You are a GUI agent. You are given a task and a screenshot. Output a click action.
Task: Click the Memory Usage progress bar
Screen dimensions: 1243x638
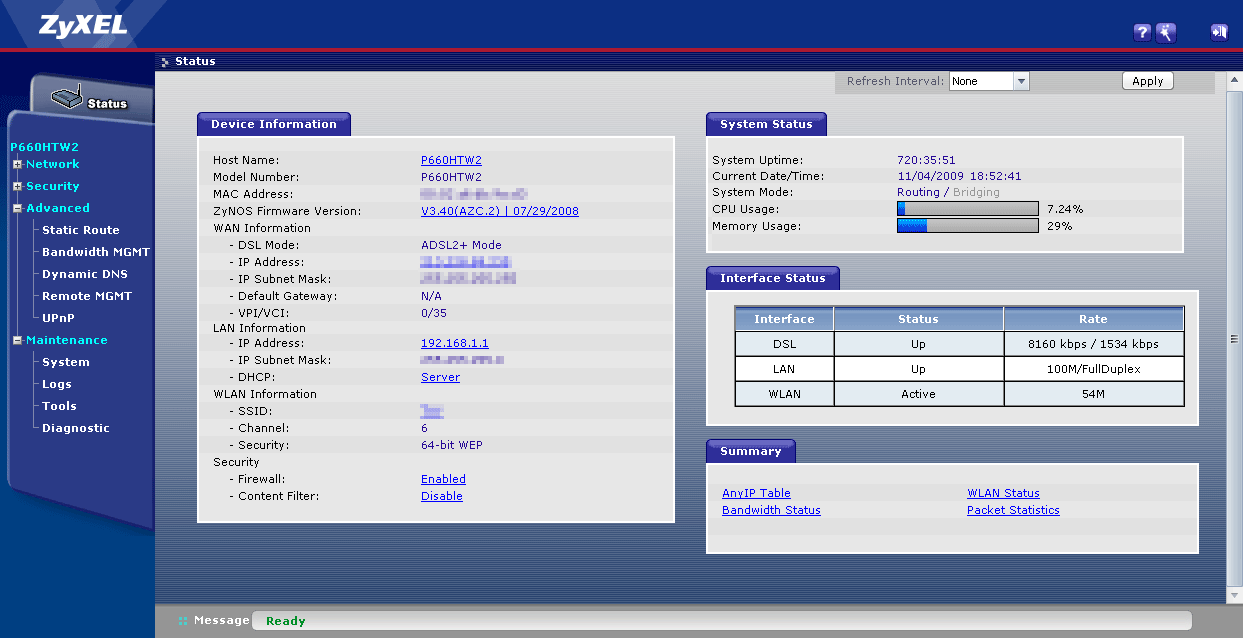click(968, 226)
